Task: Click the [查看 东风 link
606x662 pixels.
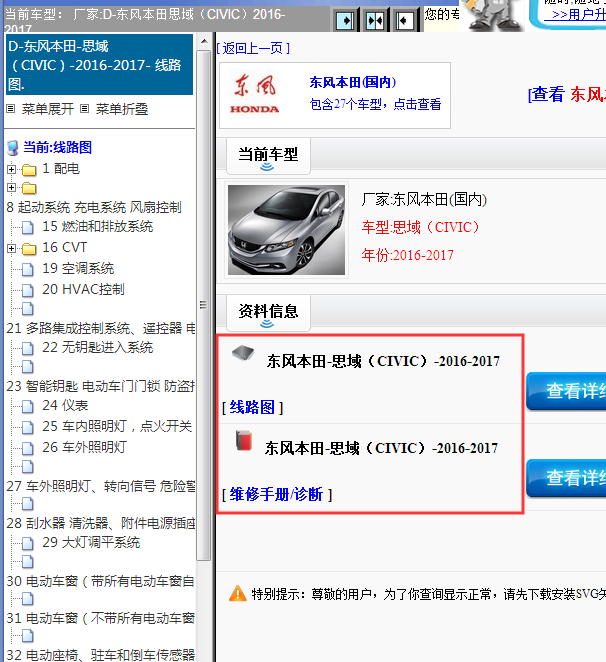Action: pos(567,94)
